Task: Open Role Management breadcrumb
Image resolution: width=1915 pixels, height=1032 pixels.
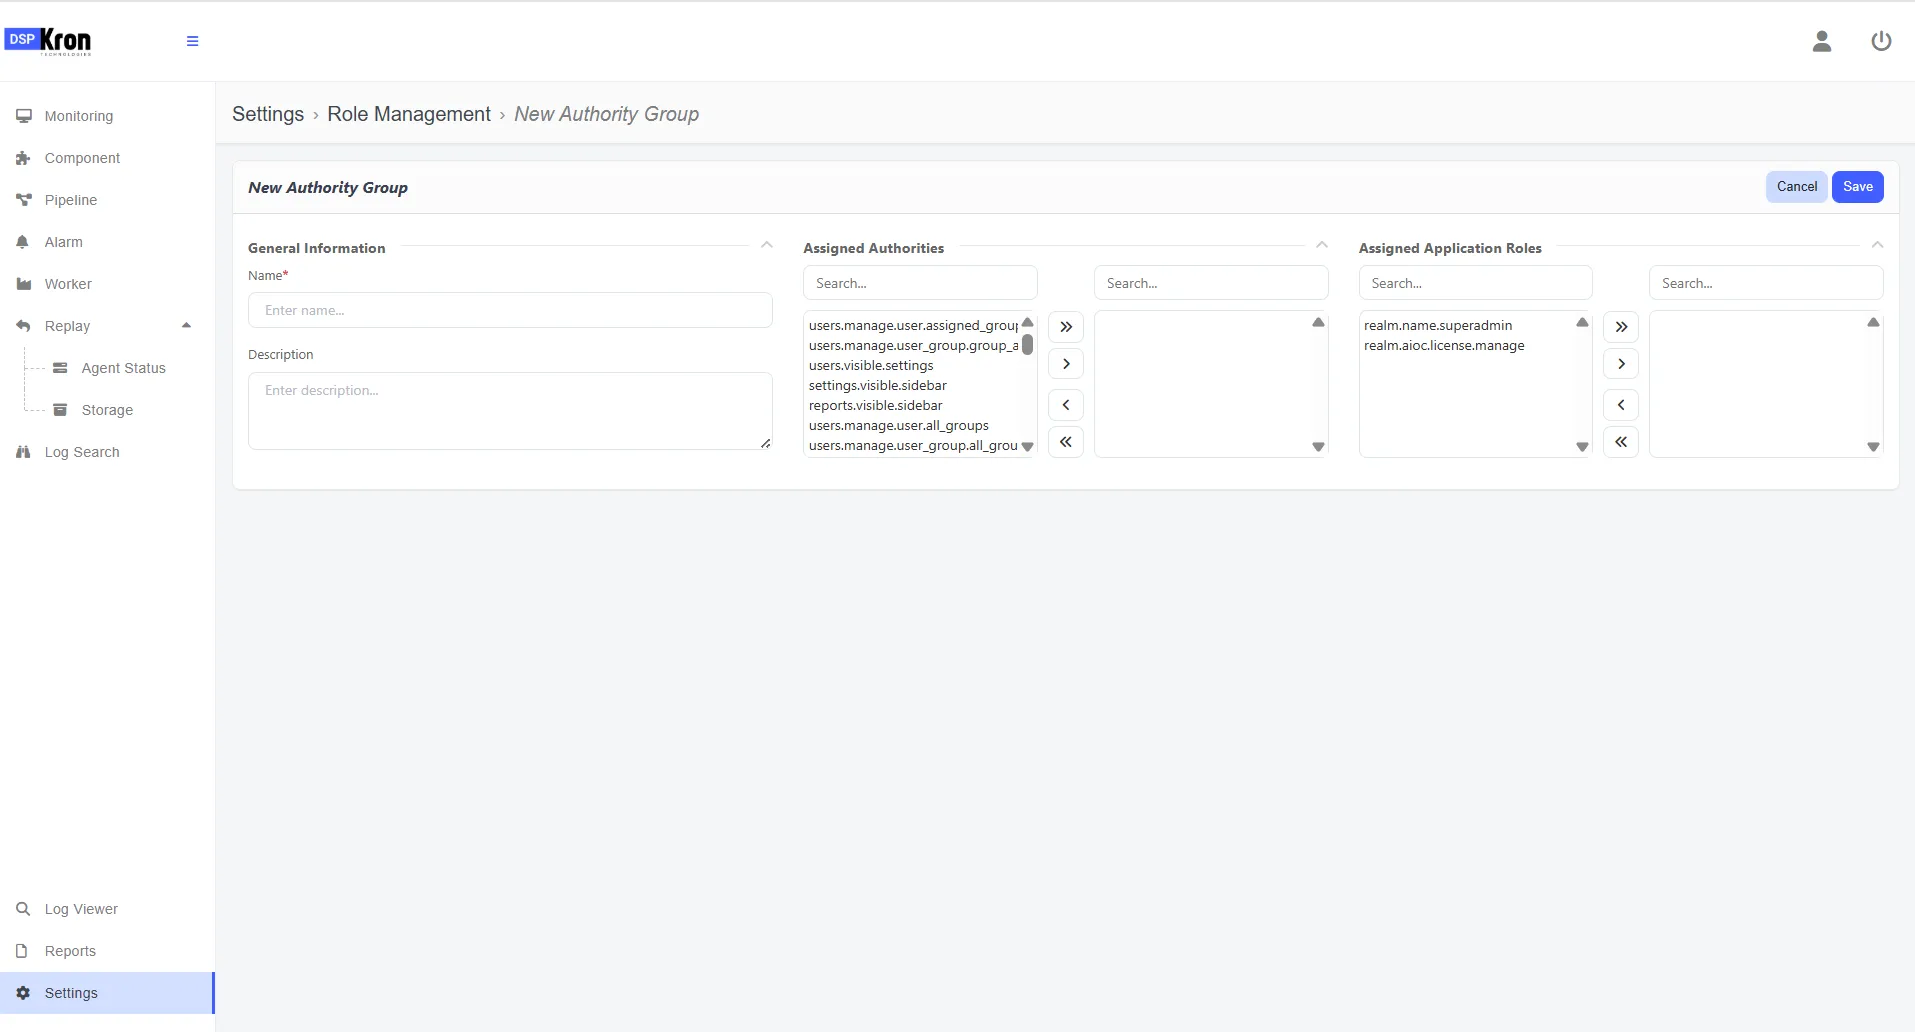Action: [x=409, y=114]
